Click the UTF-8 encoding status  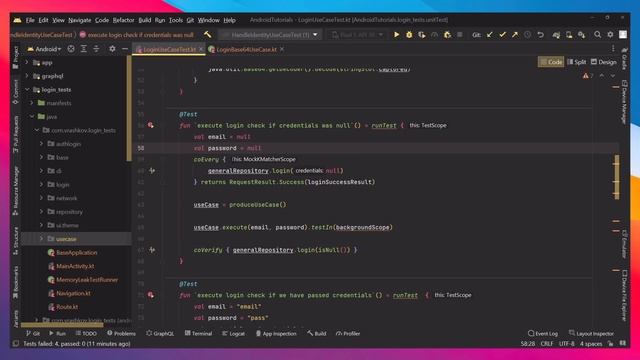(x=567, y=344)
